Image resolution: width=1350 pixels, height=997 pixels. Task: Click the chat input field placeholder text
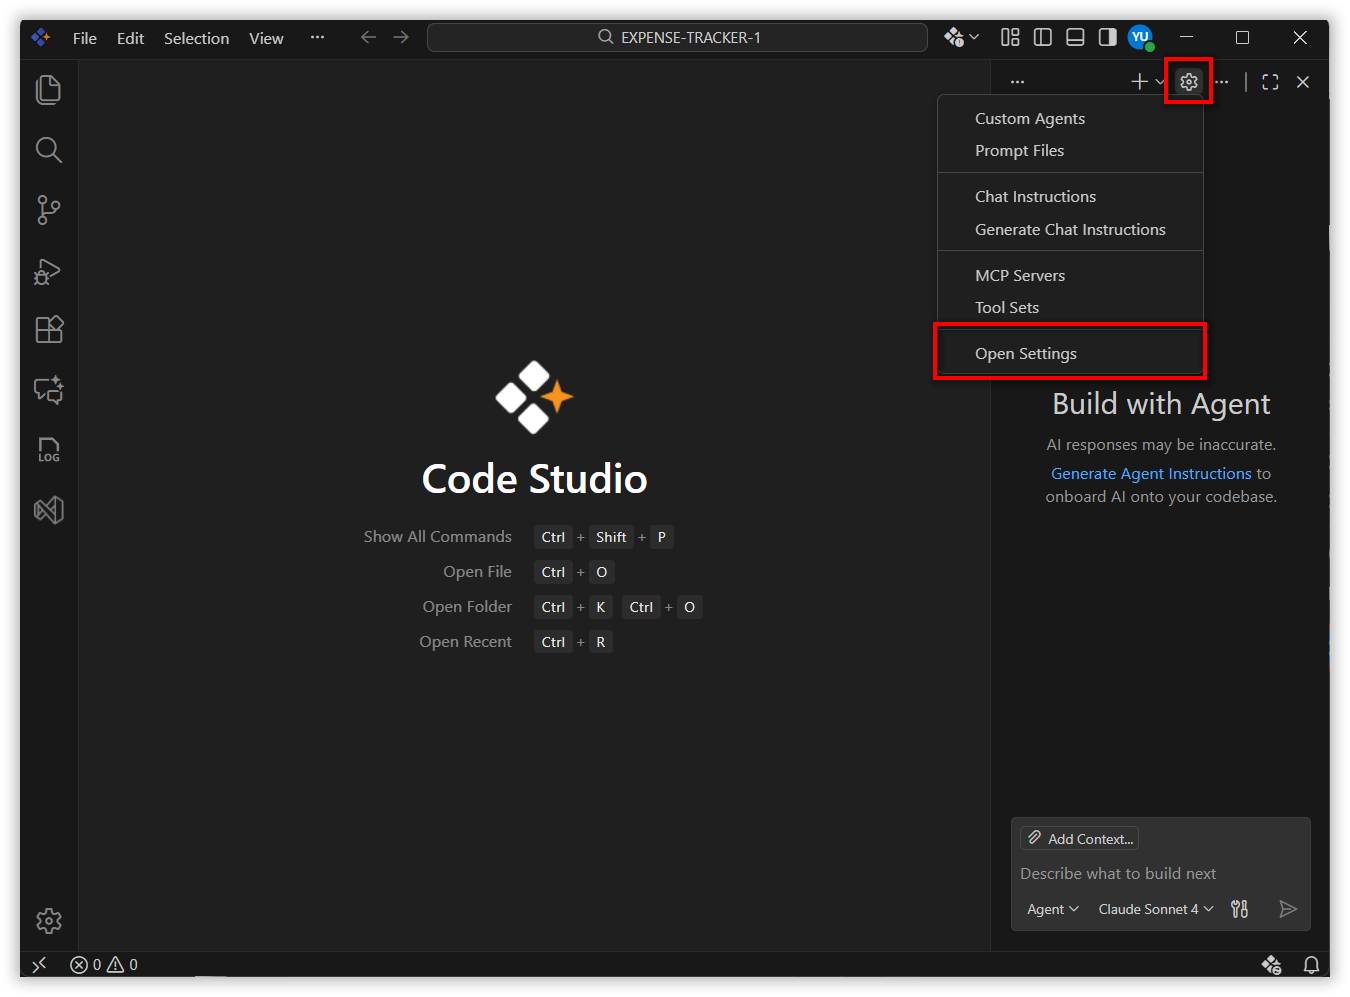coord(1118,874)
